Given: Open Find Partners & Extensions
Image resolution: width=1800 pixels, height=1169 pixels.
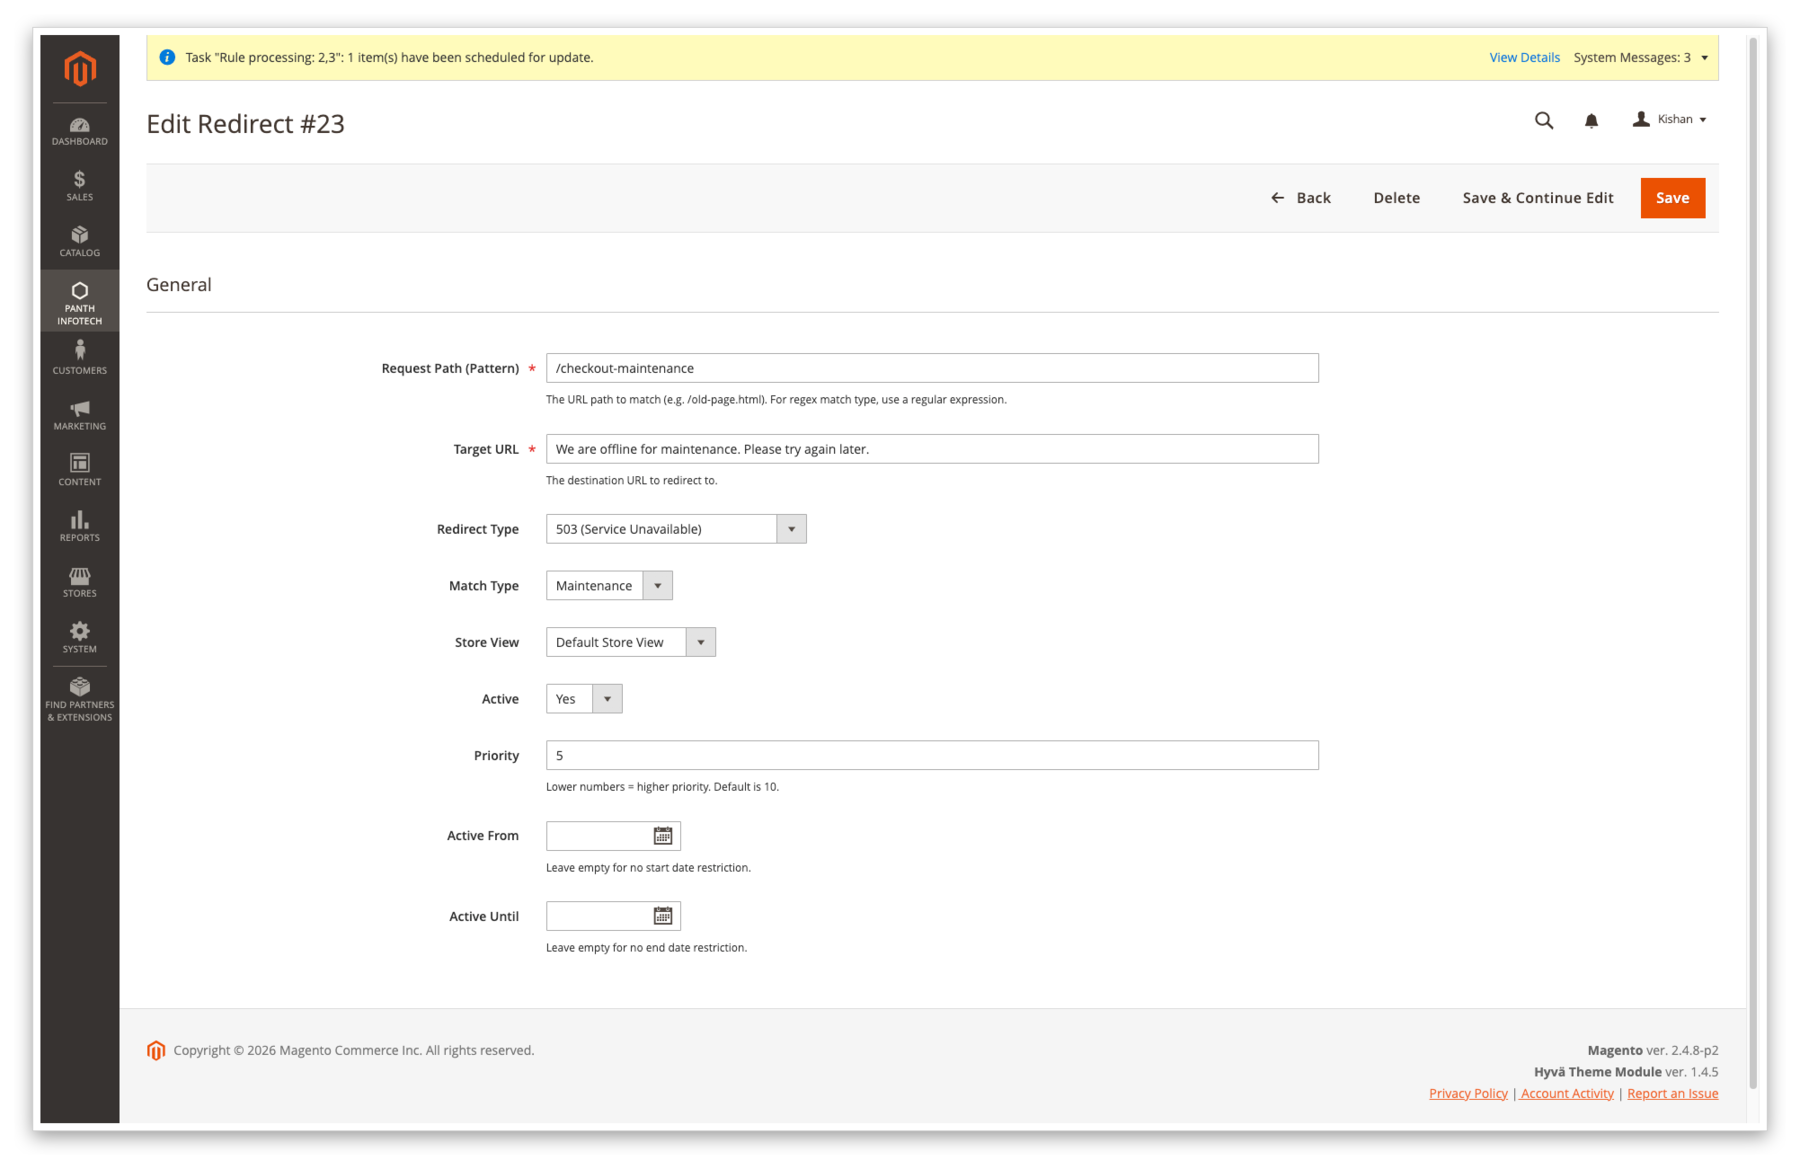Looking at the screenshot, I should [x=79, y=697].
